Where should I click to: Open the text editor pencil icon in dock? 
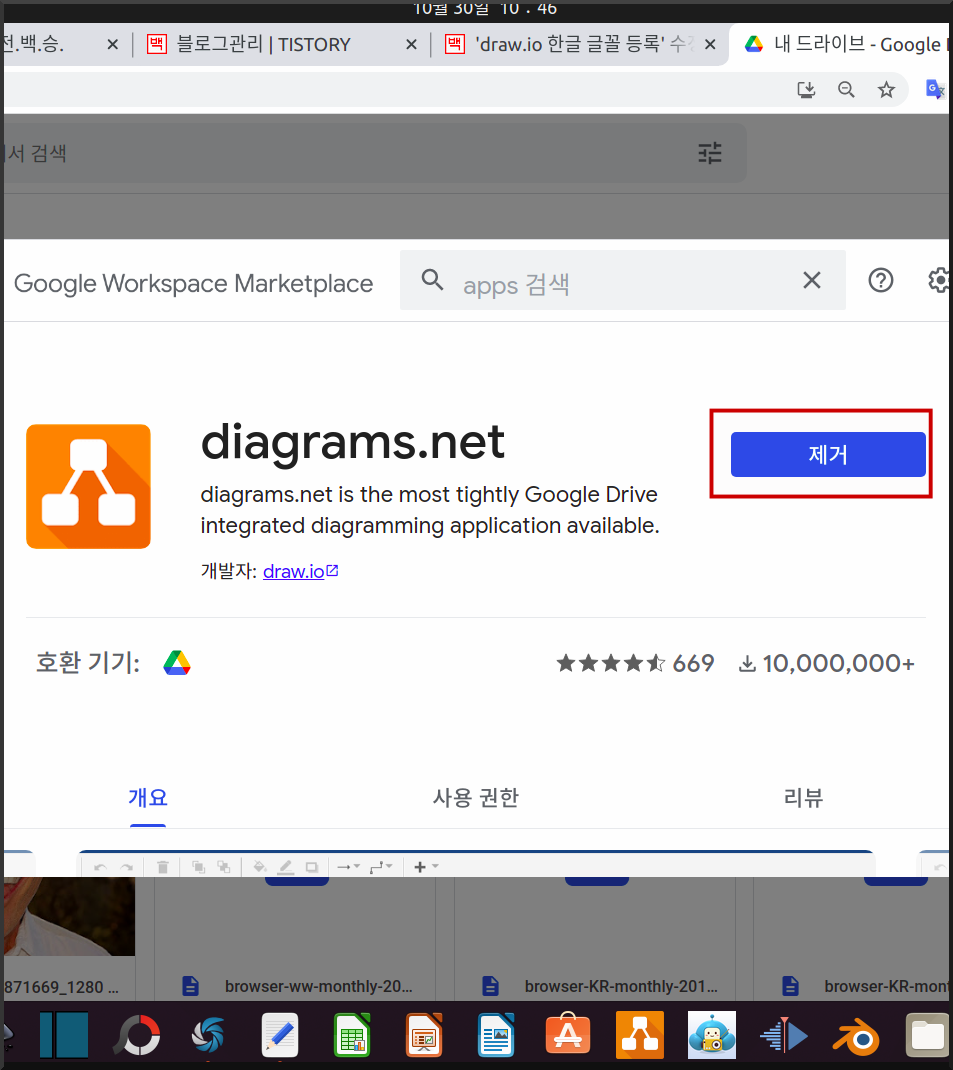coord(280,1035)
